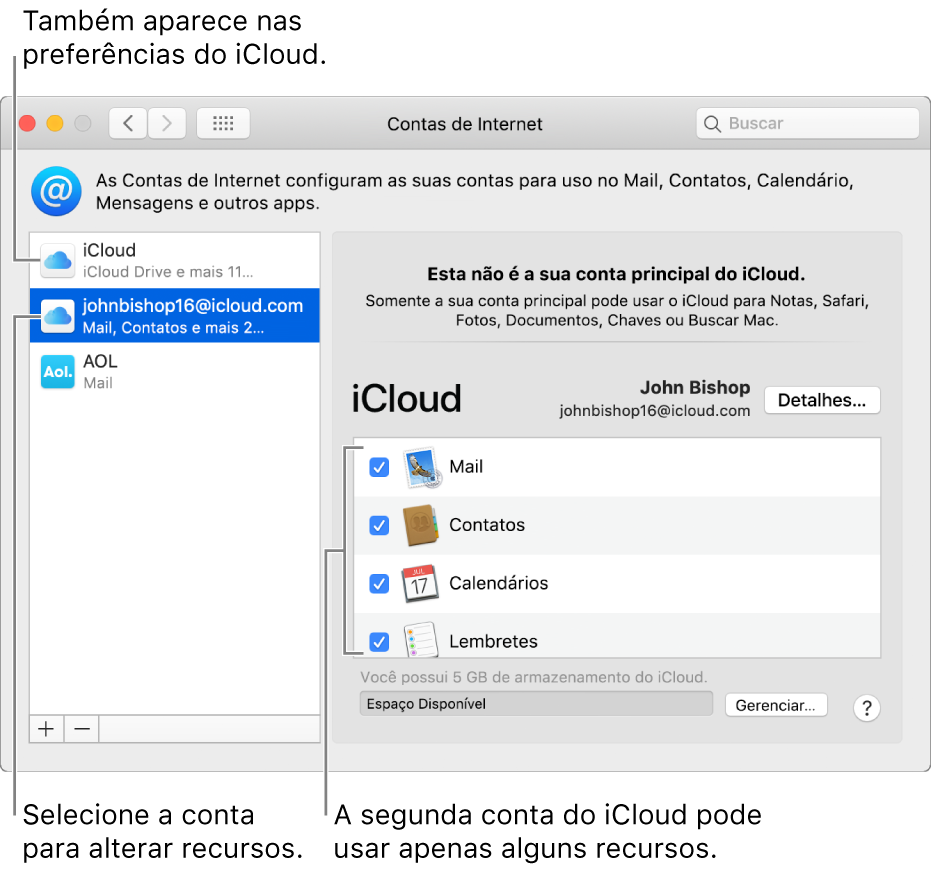Disable the Mail checkbox for iCloud
The image size is (931, 872).
tap(379, 466)
